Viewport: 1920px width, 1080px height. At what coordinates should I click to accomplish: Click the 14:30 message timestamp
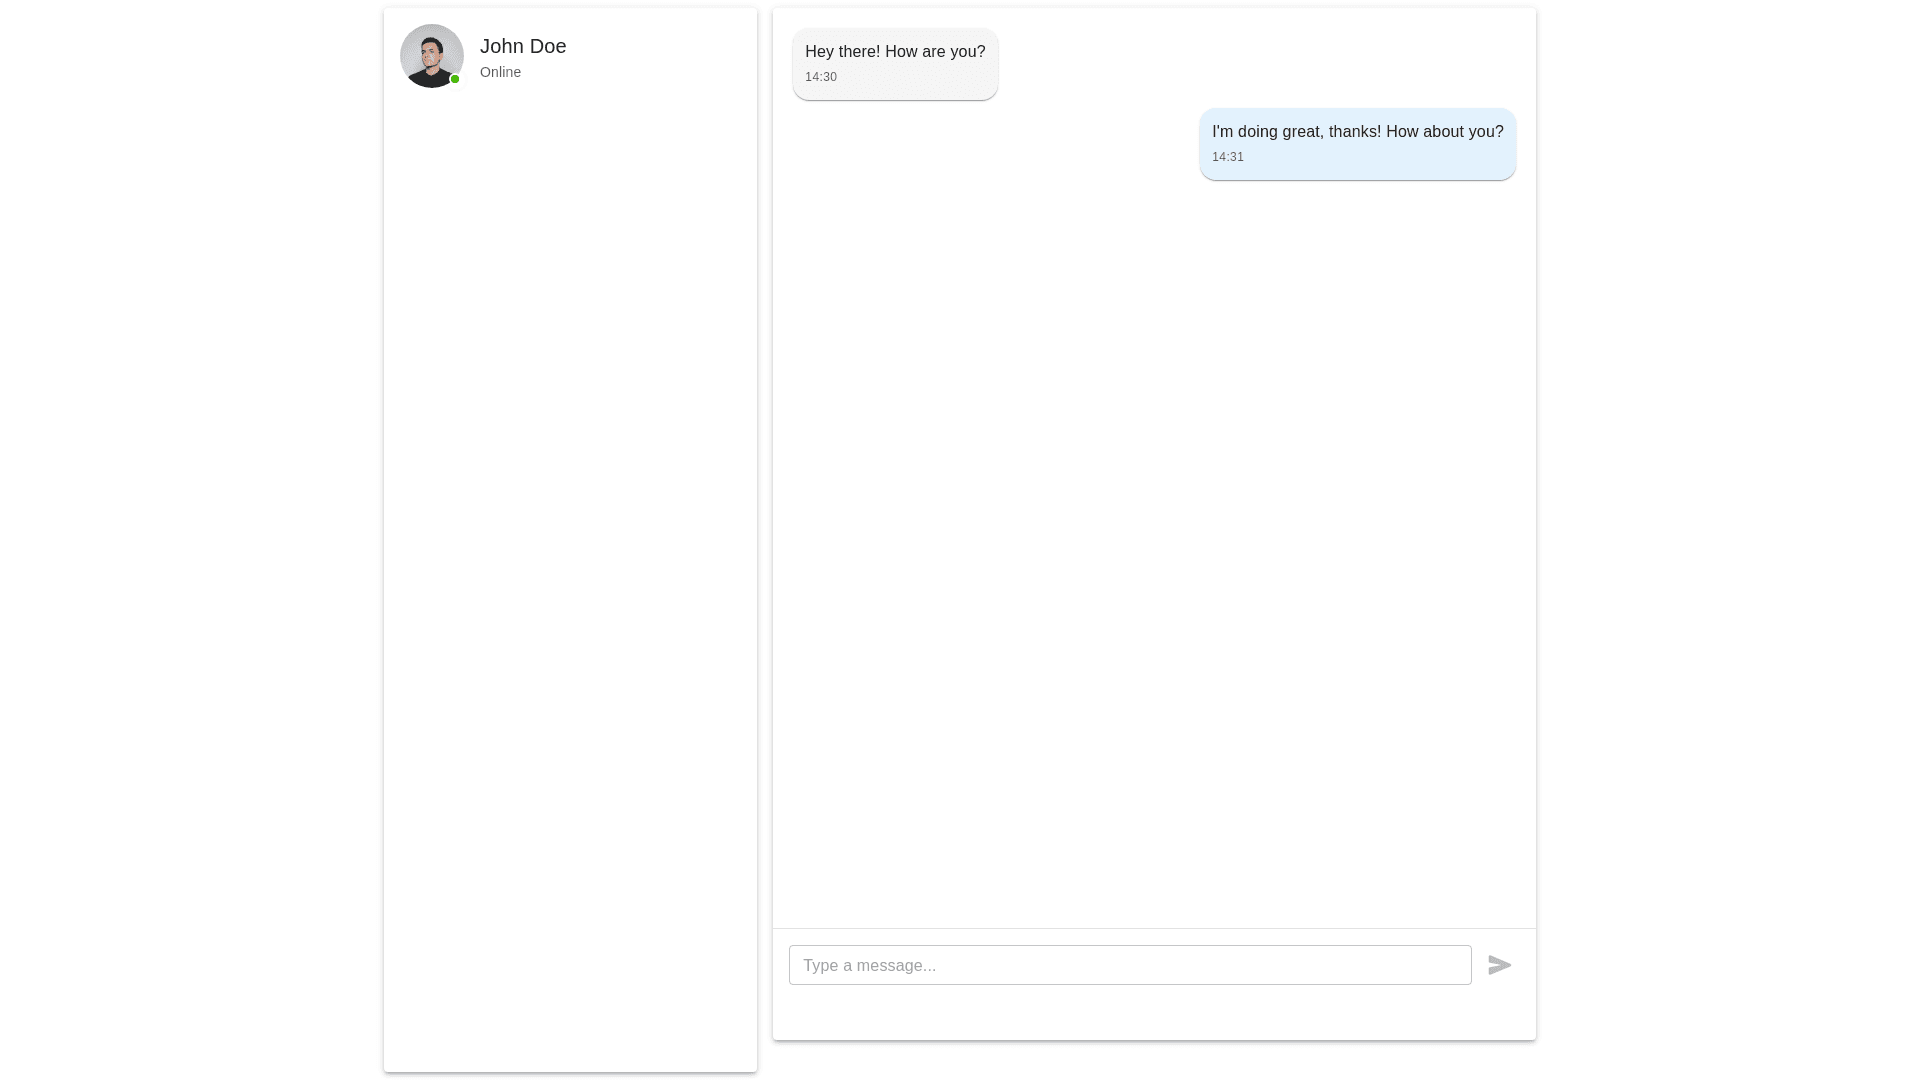821,77
